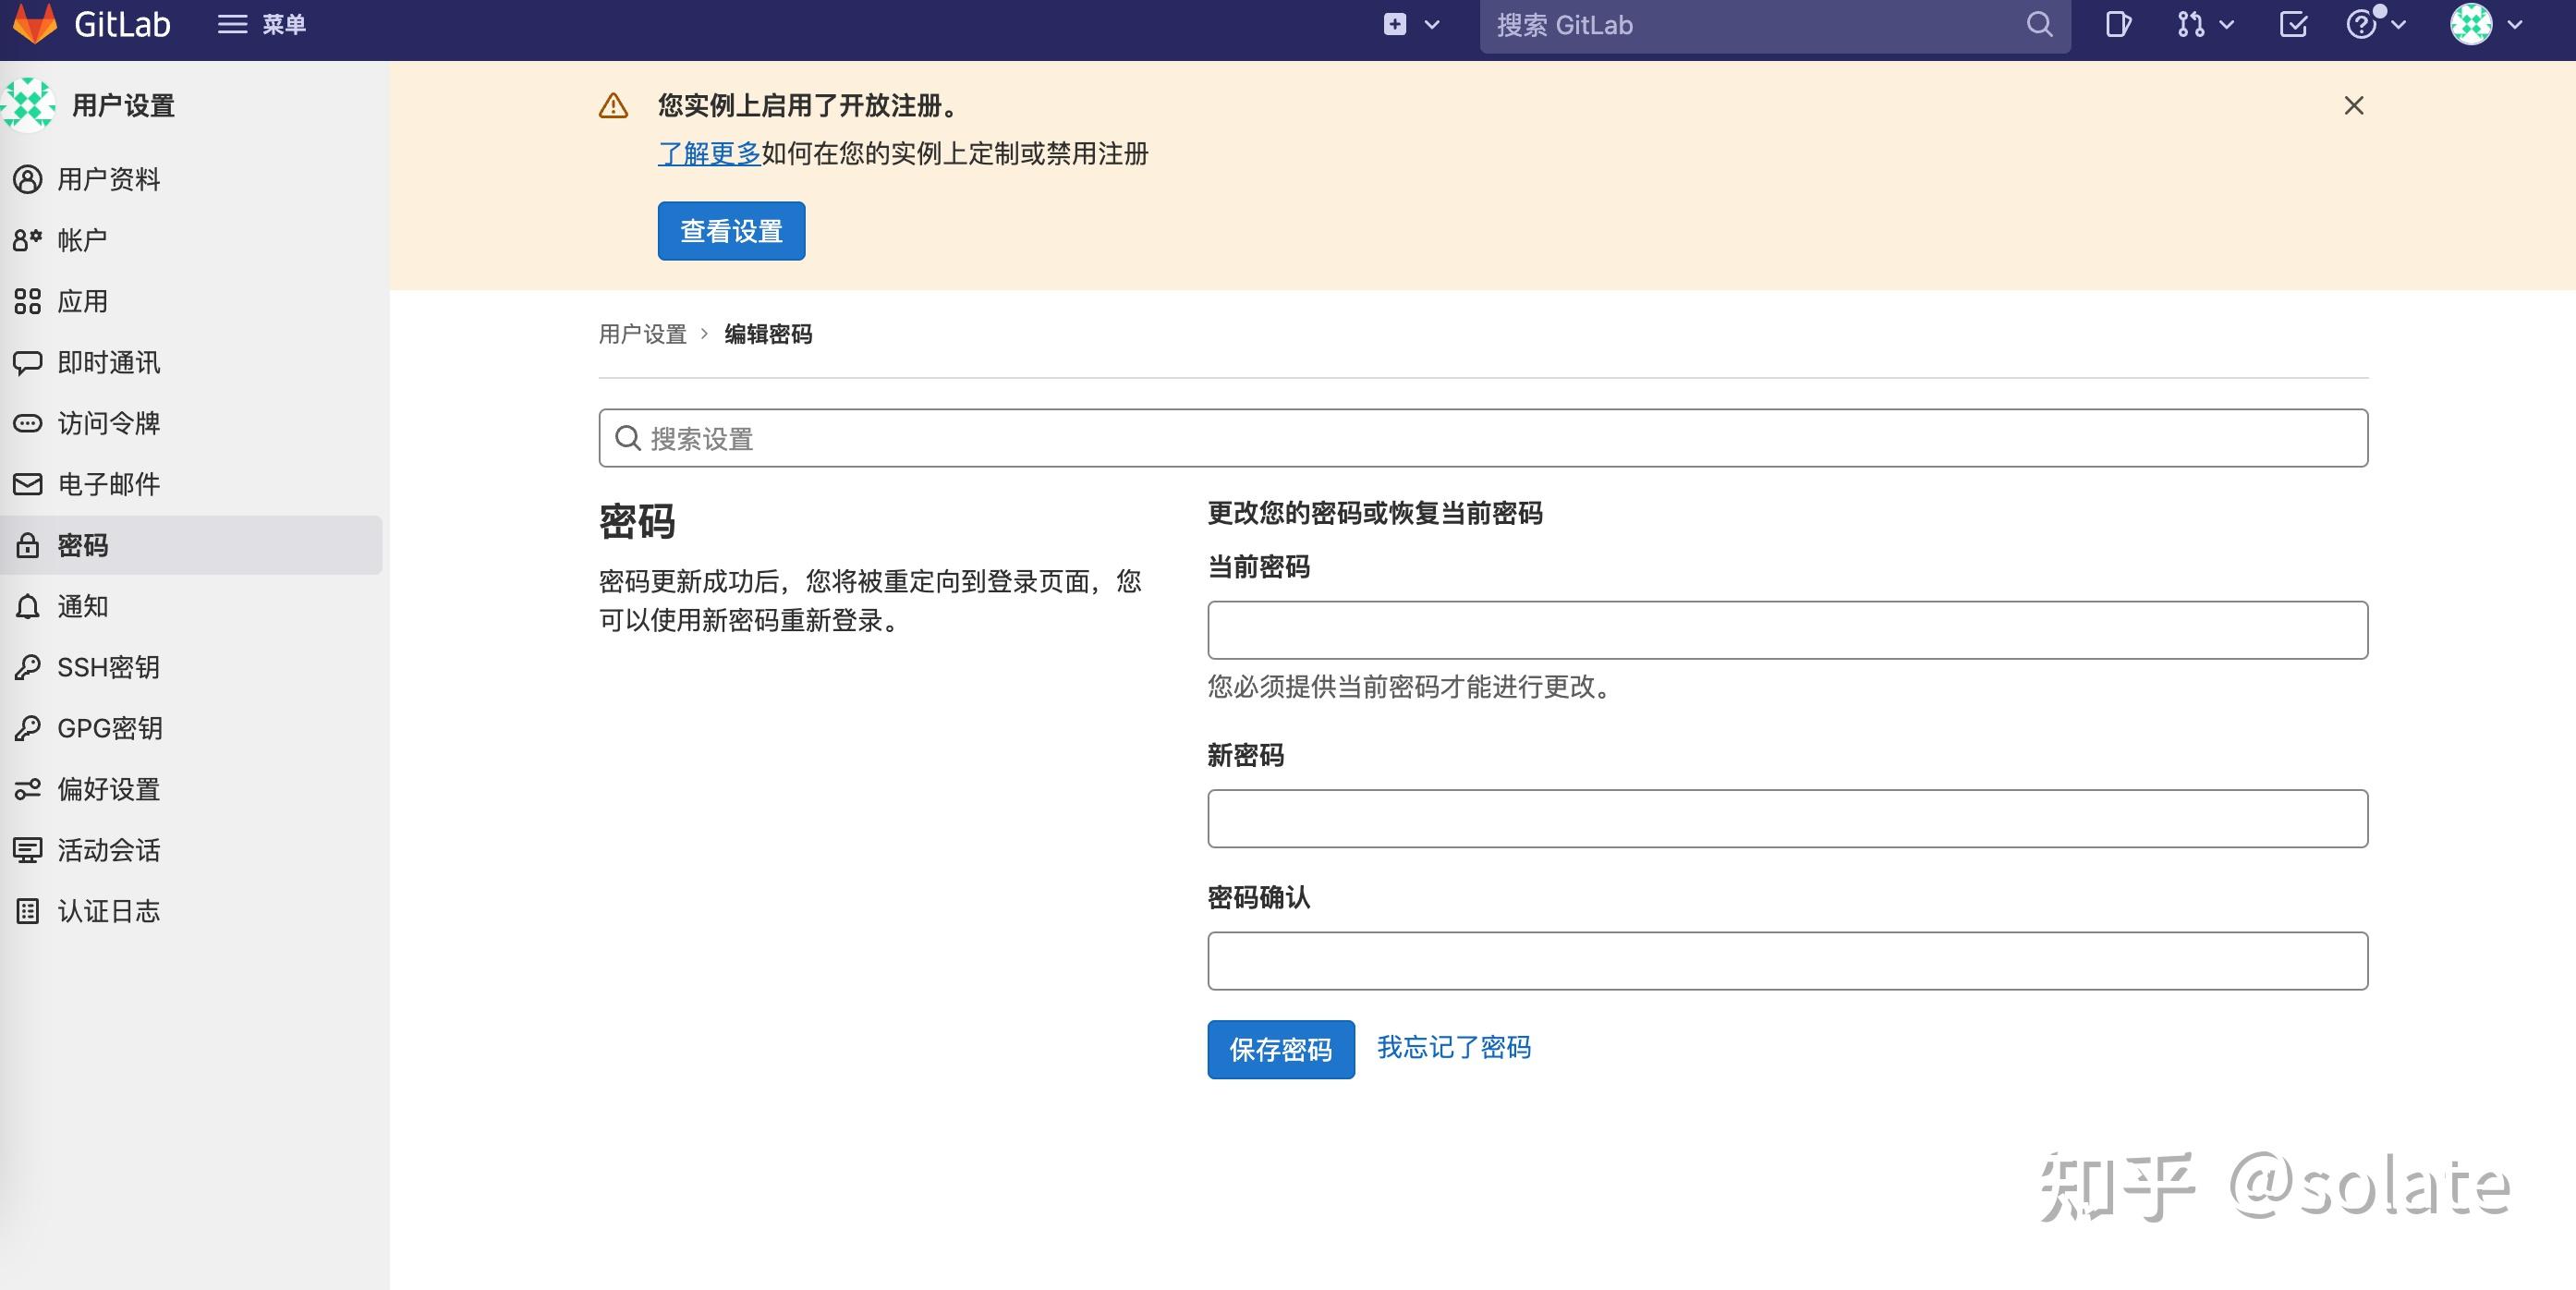The height and width of the screenshot is (1290, 2576).
Task: Open 通知 via the bell icon
Action: point(27,606)
